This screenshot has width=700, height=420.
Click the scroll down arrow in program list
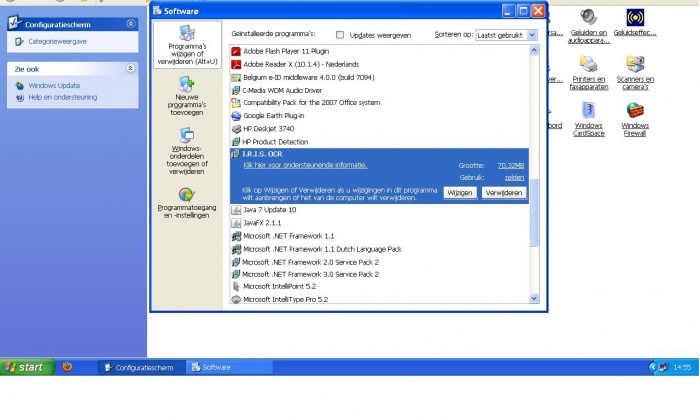click(534, 298)
